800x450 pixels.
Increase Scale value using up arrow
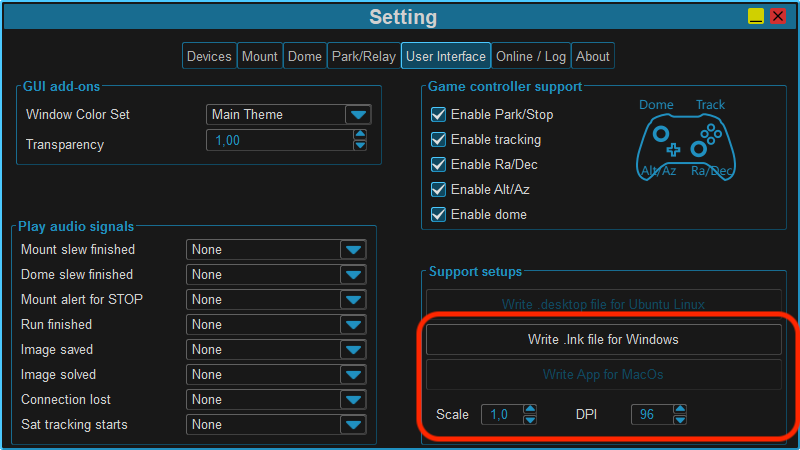(530, 409)
